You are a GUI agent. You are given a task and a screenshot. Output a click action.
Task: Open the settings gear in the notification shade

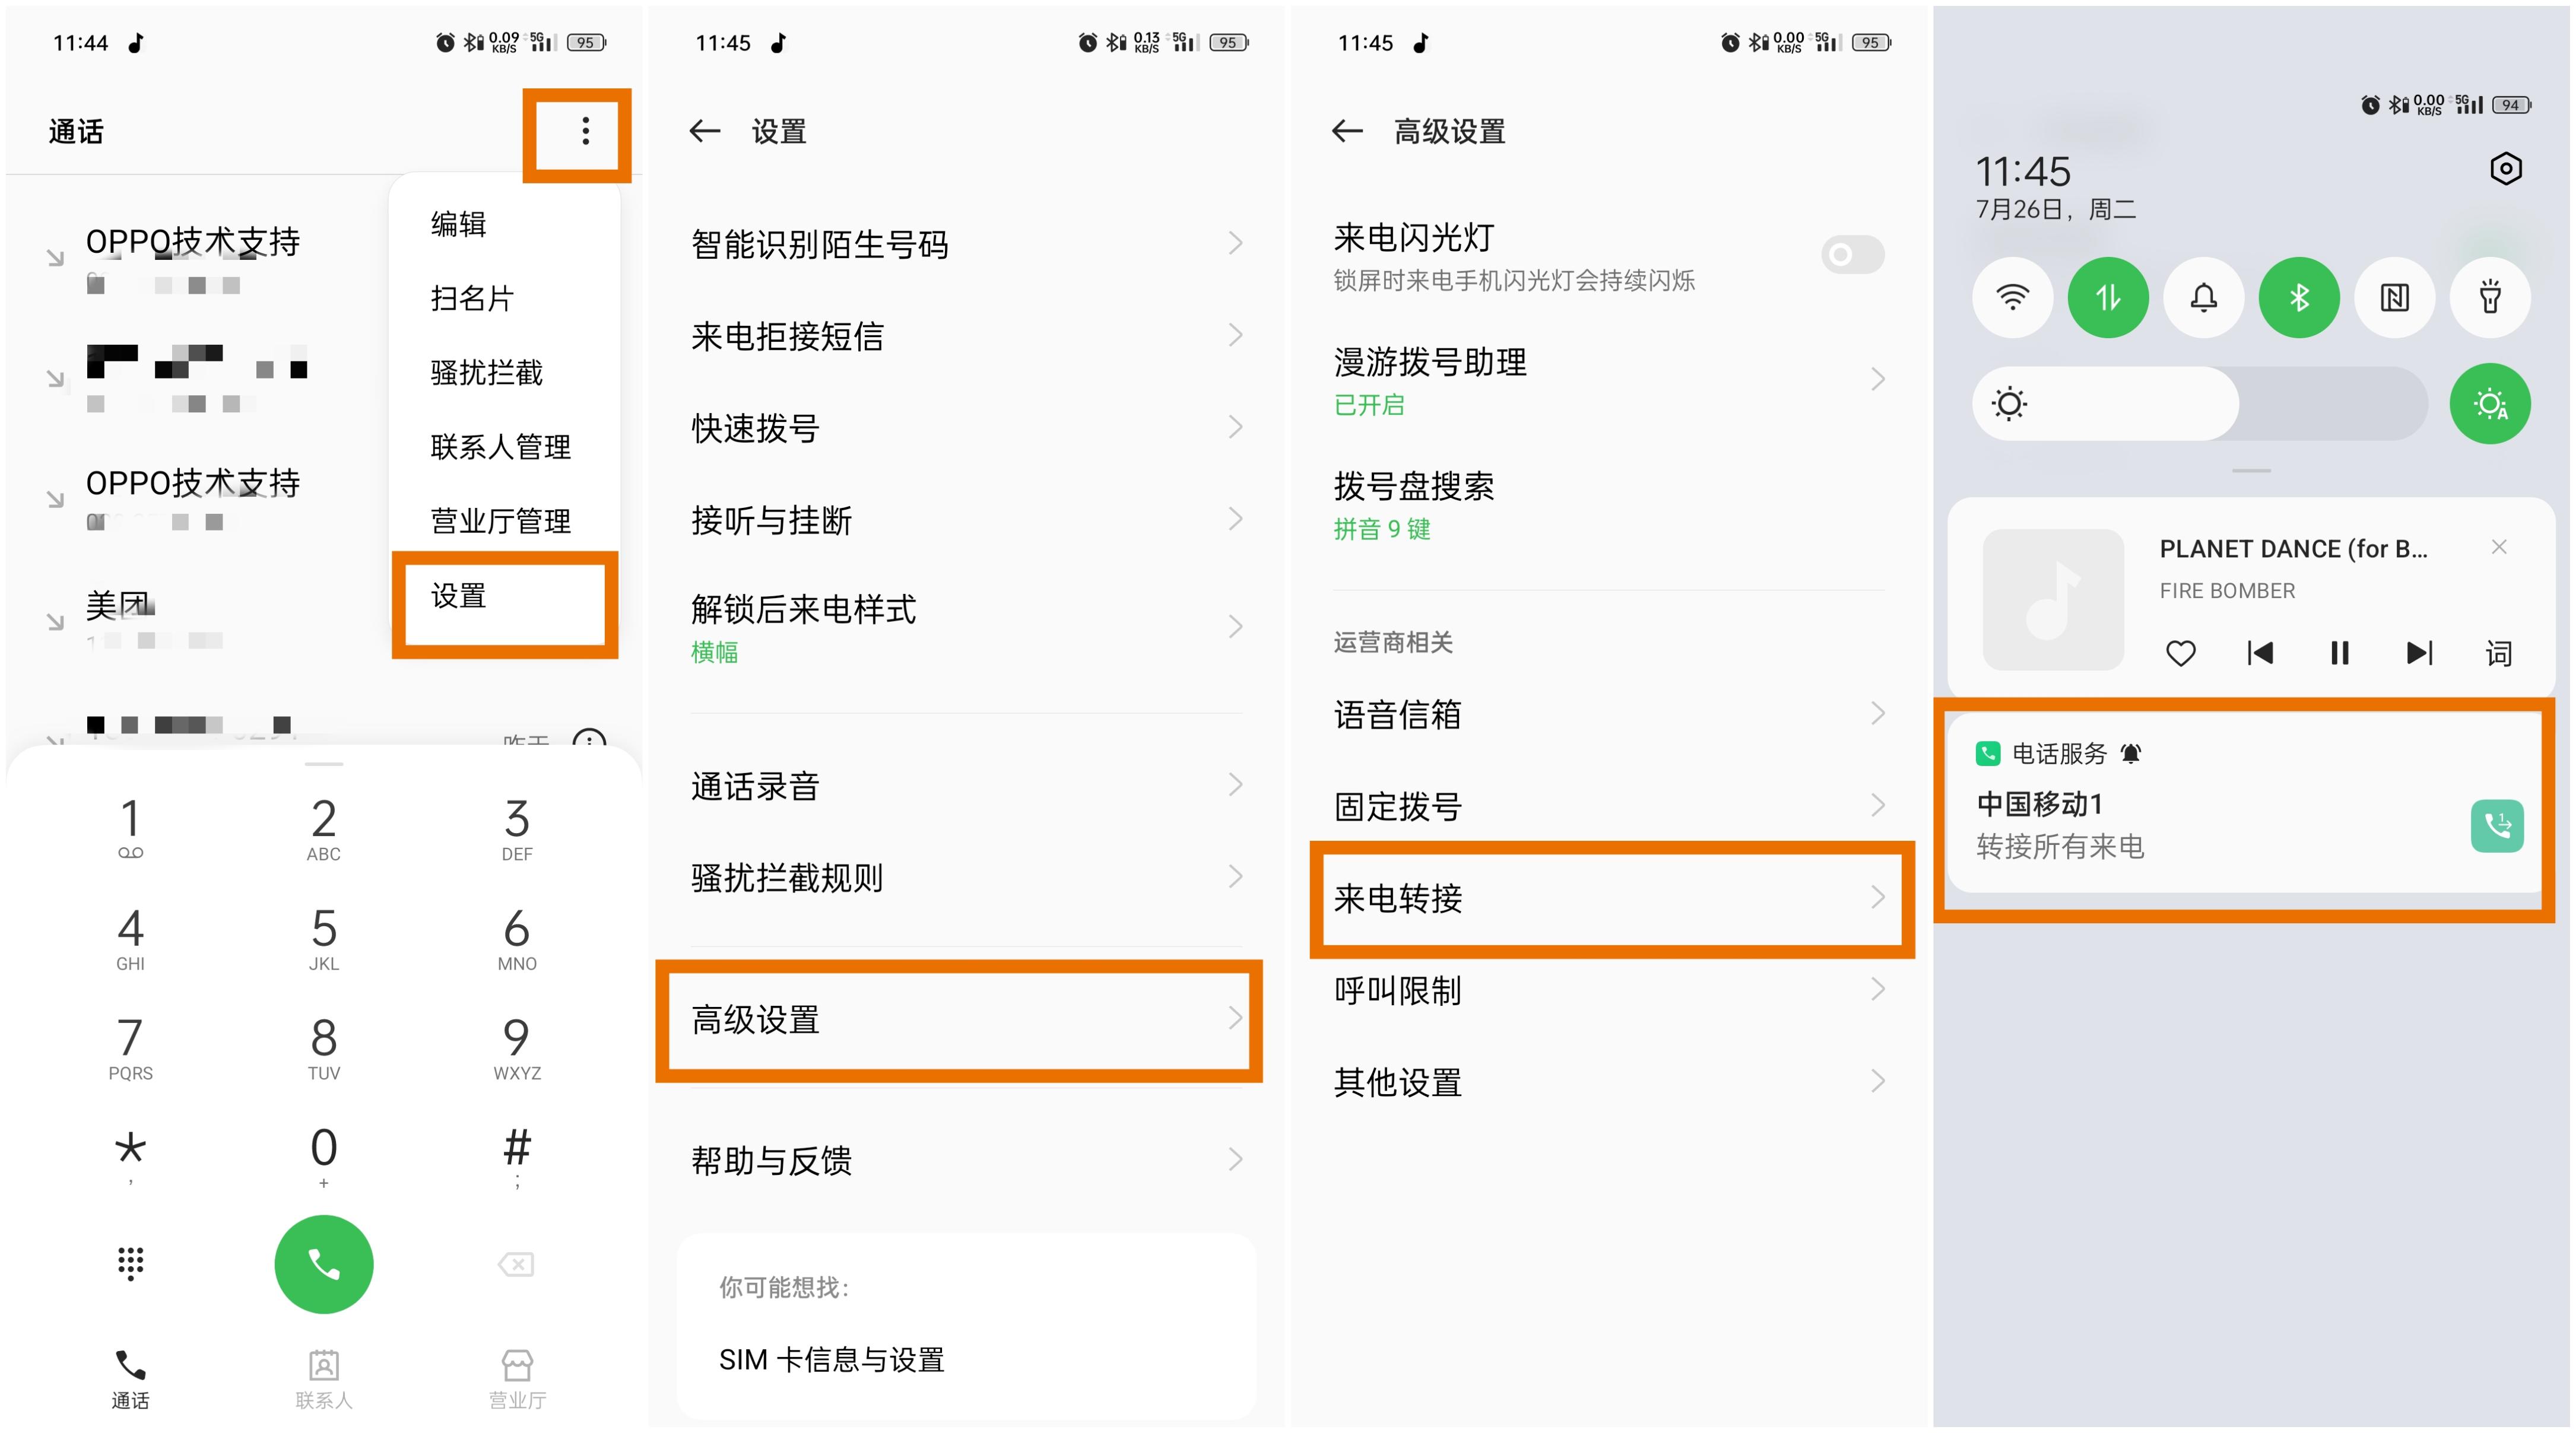(2504, 170)
